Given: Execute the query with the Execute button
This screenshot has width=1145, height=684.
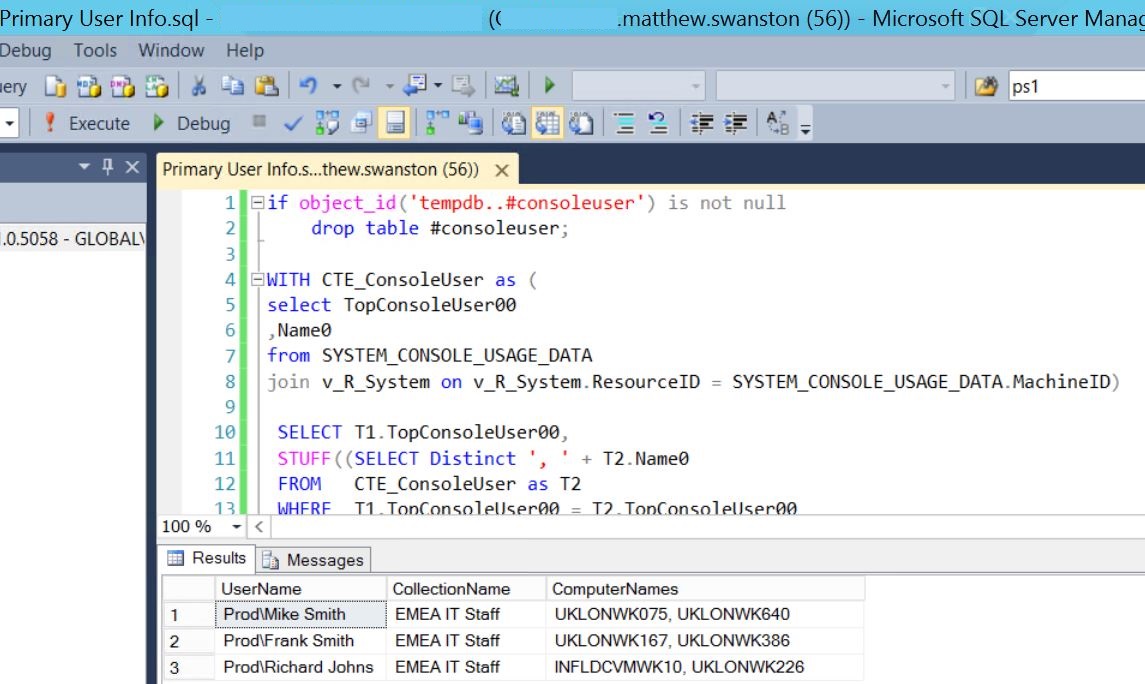Looking at the screenshot, I should tap(100, 123).
